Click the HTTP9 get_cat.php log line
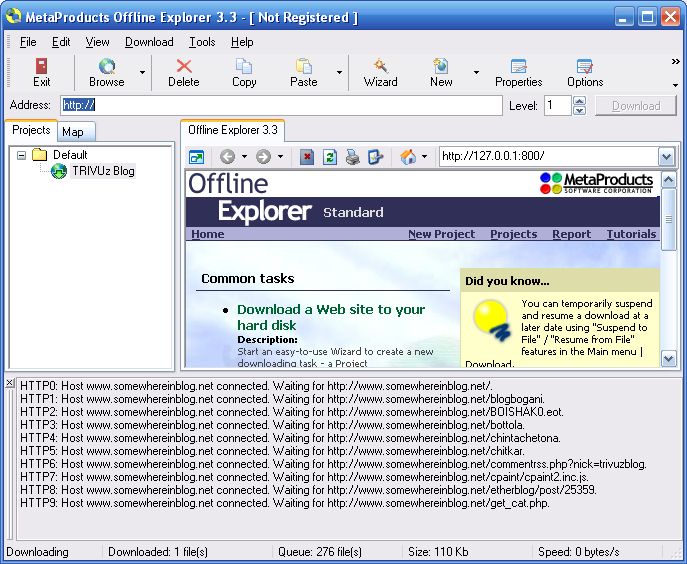Screen dimensions: 687x564 (285, 503)
